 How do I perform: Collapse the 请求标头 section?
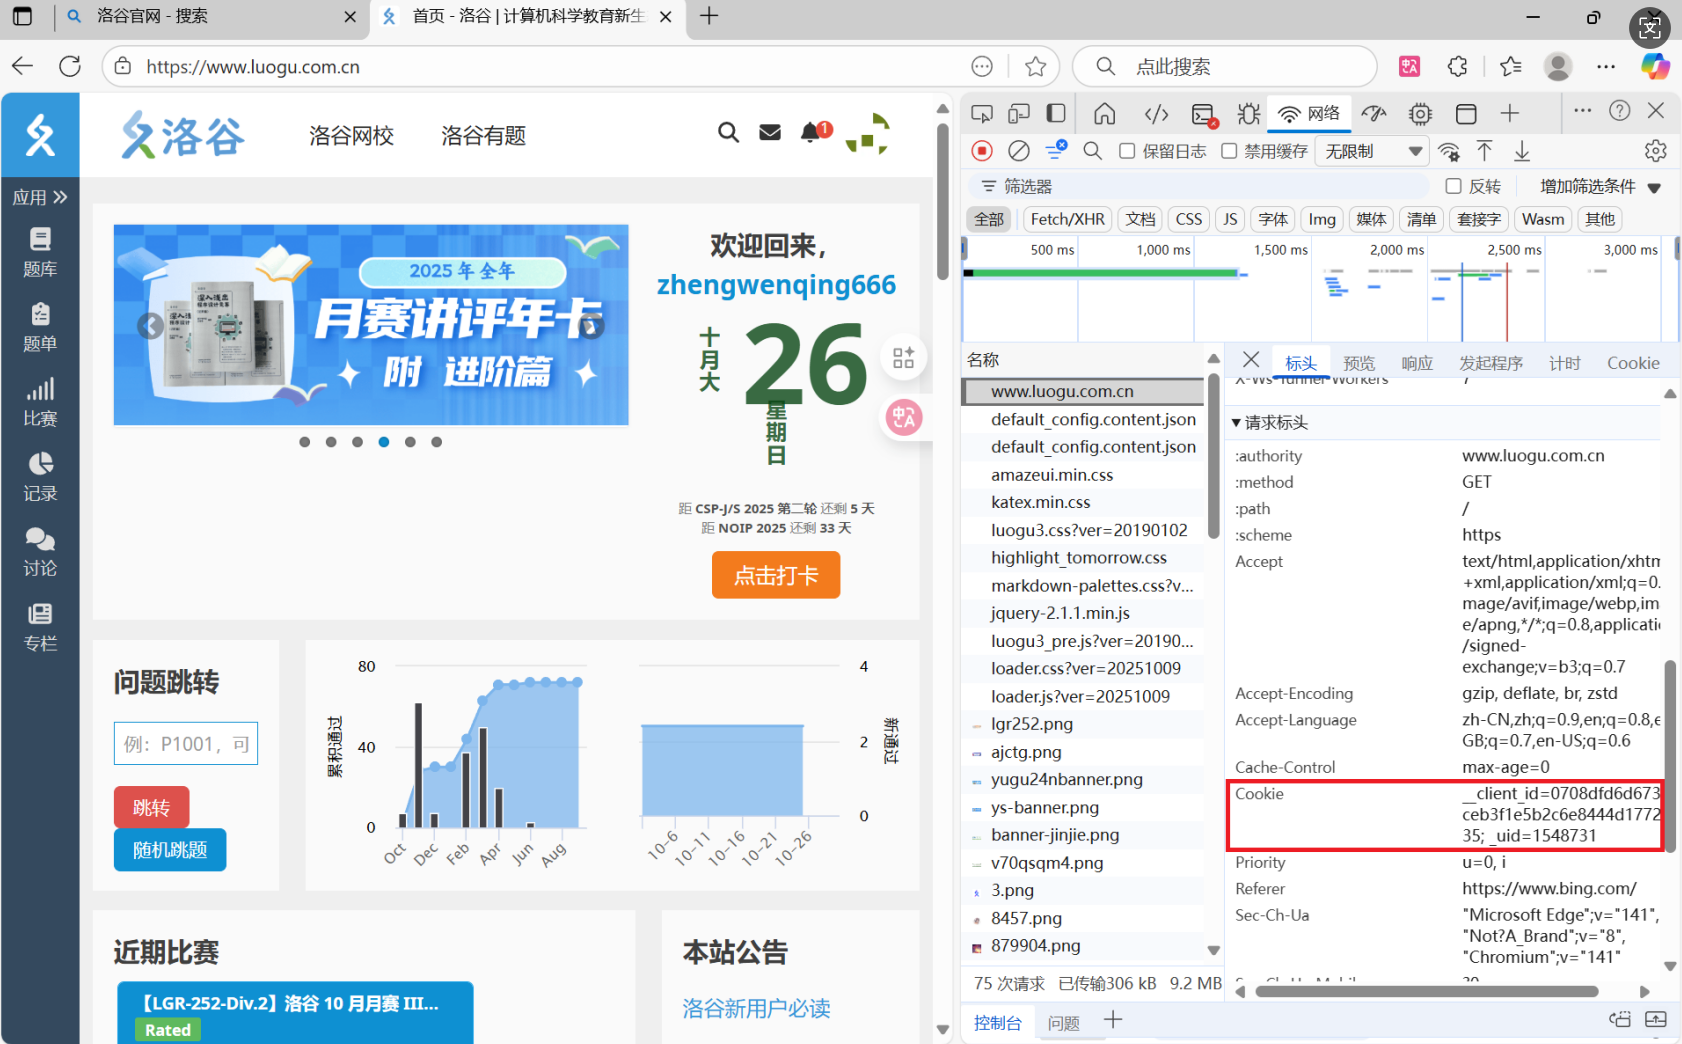[x=1237, y=423]
